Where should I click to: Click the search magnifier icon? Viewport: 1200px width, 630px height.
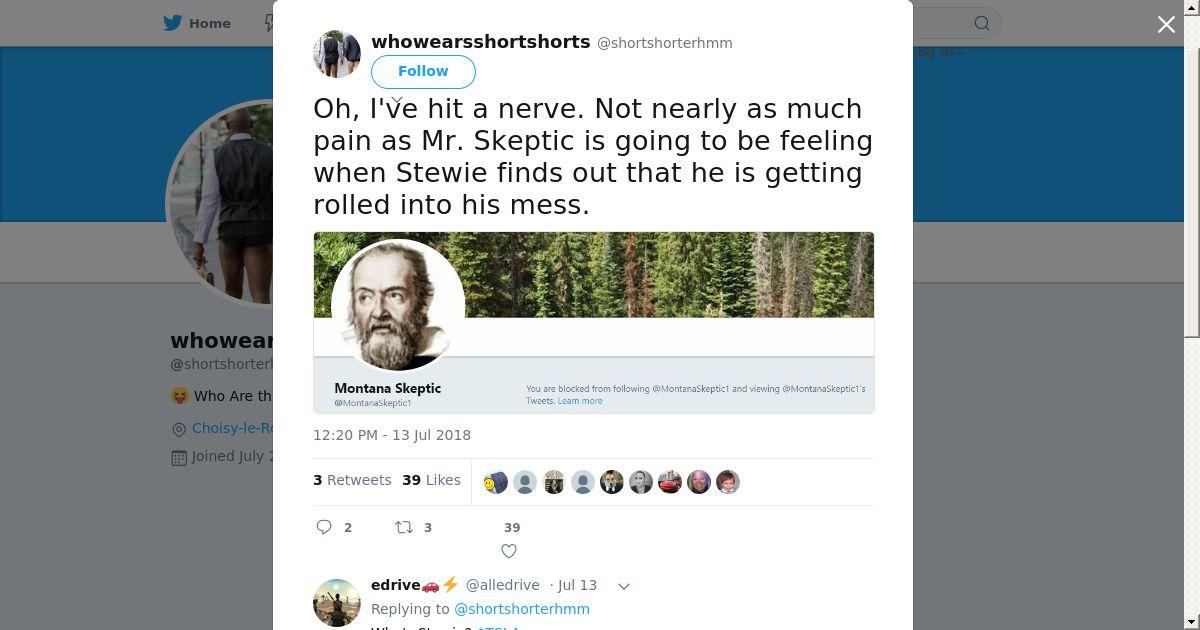tap(982, 23)
